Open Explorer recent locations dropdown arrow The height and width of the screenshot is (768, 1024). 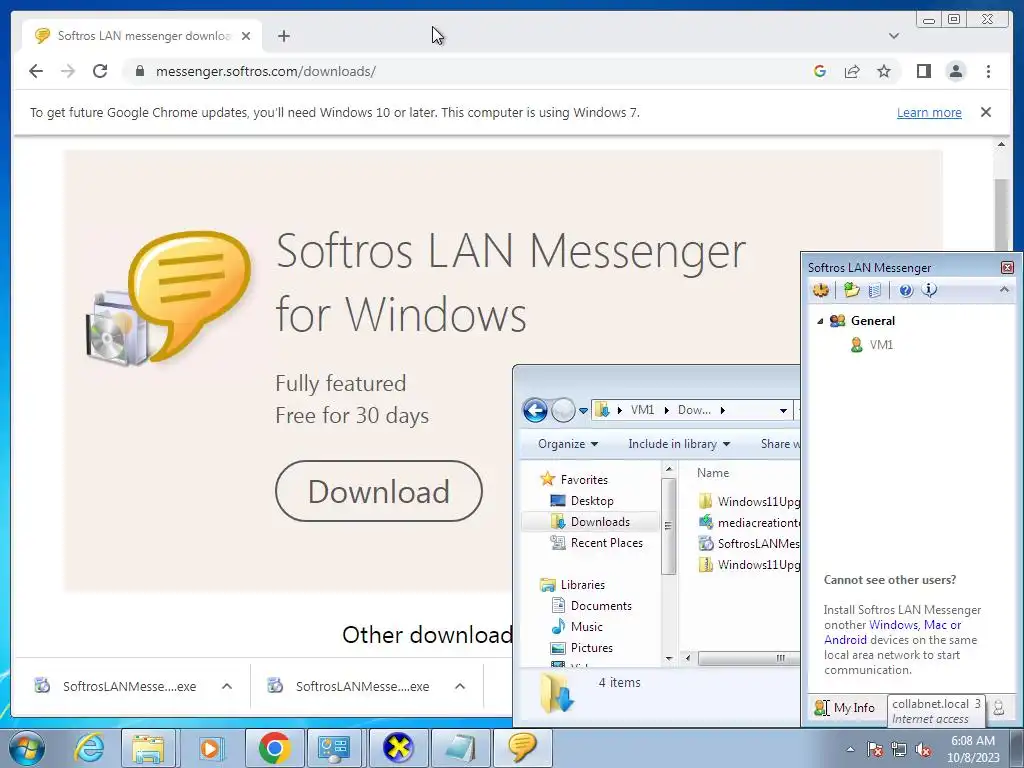click(x=583, y=411)
